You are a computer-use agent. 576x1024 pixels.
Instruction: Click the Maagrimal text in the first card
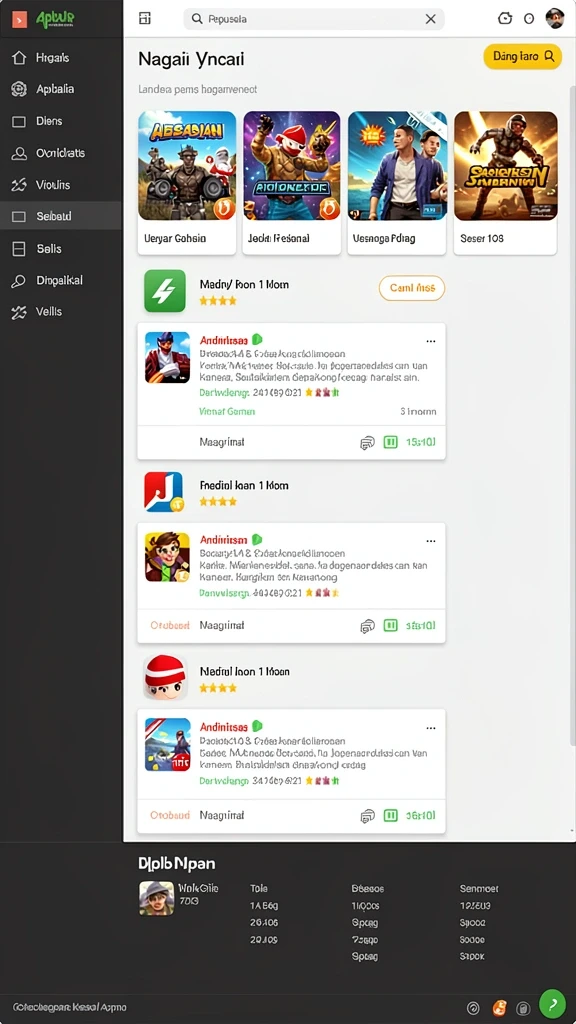(221, 442)
